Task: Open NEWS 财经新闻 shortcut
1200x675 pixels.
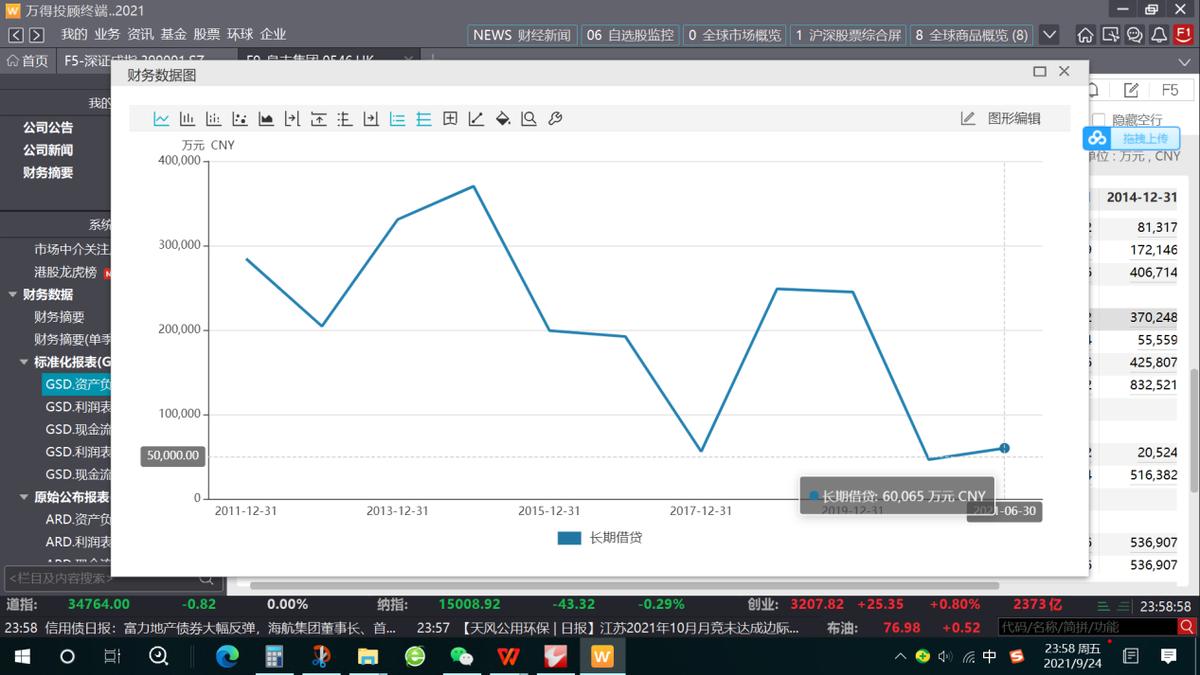Action: pyautogui.click(x=521, y=35)
